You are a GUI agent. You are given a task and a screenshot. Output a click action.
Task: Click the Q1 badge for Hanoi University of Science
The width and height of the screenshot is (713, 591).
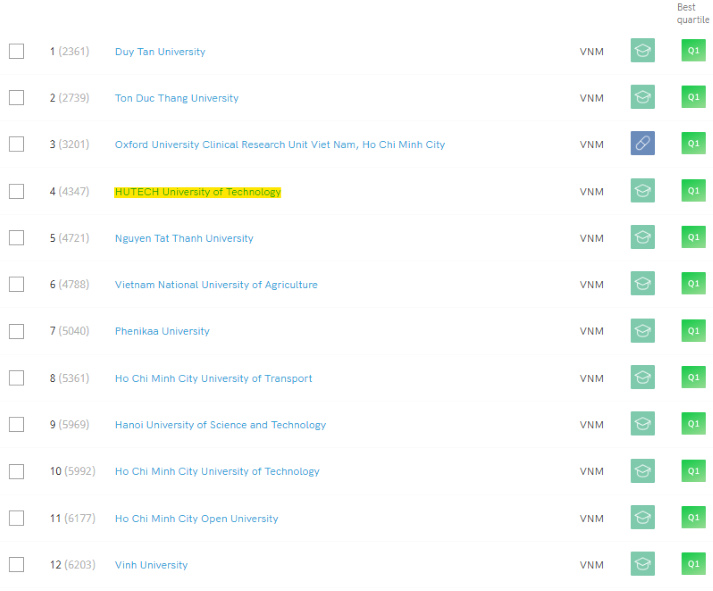[692, 424]
